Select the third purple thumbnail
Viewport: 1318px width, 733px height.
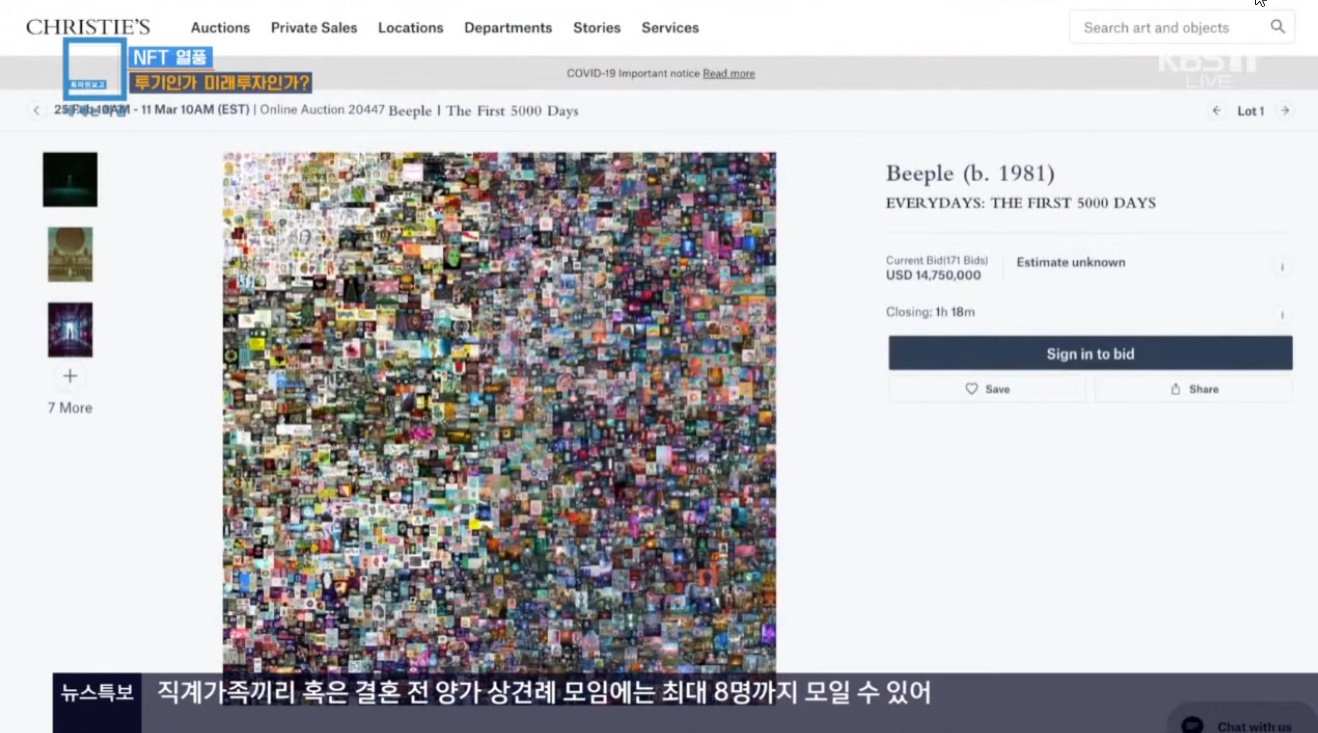coord(70,329)
